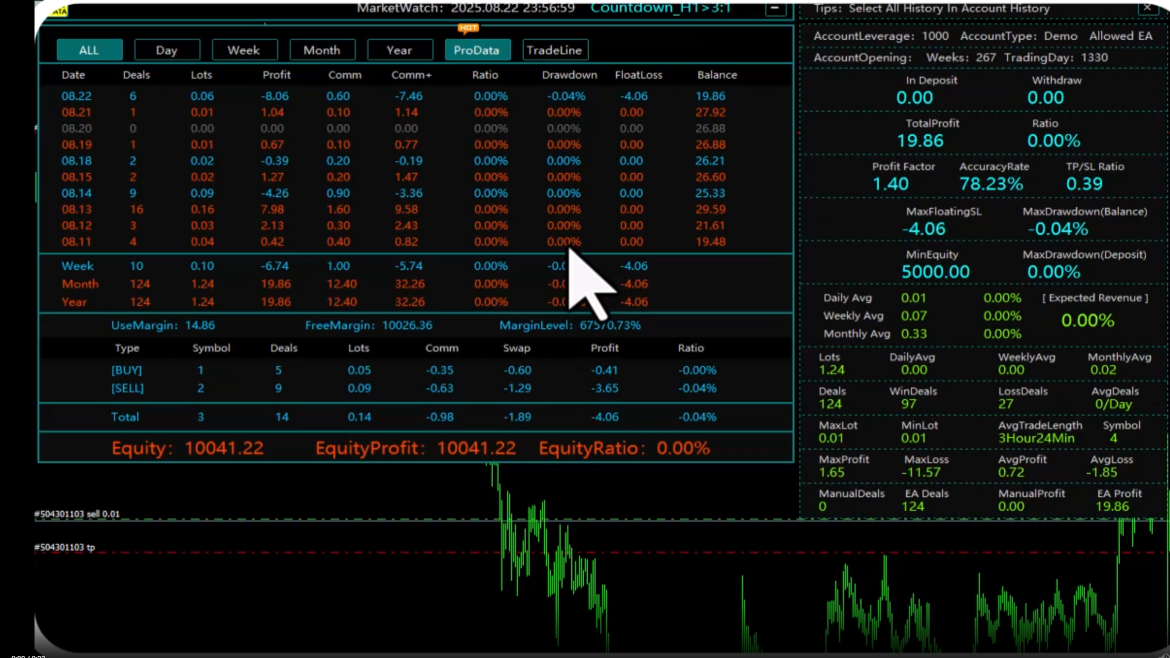Close the Tips account history panel
1170x658 pixels.
pos(1146,9)
